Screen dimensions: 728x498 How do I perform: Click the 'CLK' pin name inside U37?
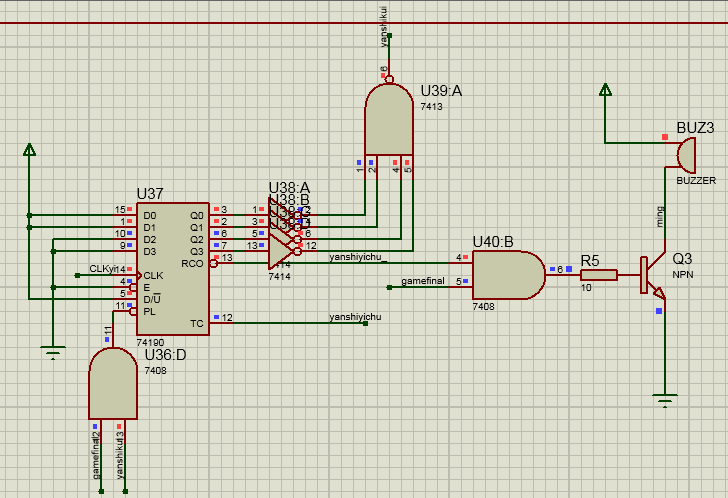[x=153, y=276]
